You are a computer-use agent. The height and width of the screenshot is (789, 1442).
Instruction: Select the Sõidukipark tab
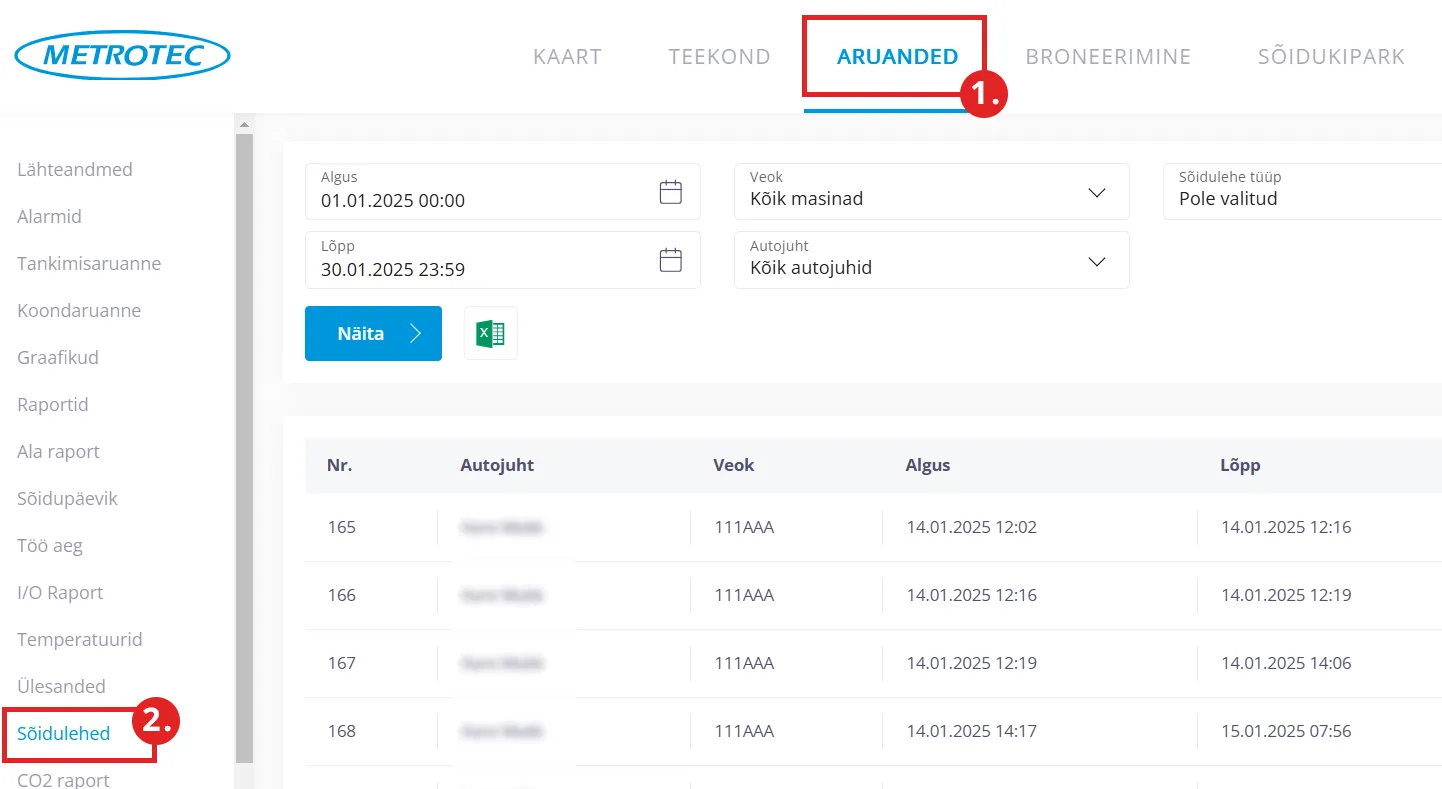1330,57
